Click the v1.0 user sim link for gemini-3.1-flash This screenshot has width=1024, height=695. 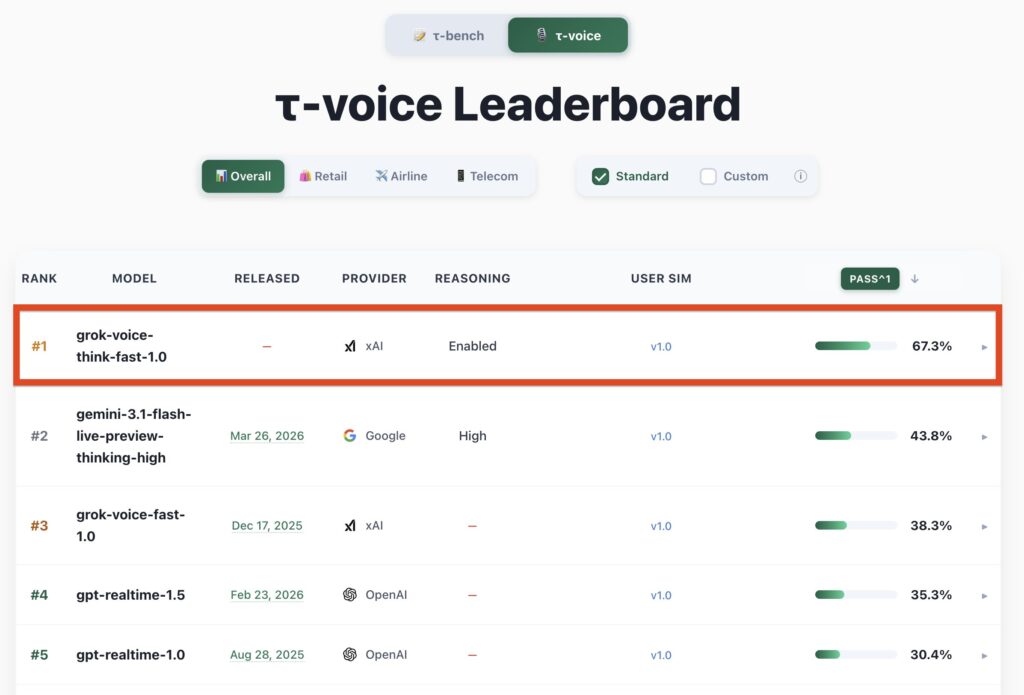tap(661, 436)
